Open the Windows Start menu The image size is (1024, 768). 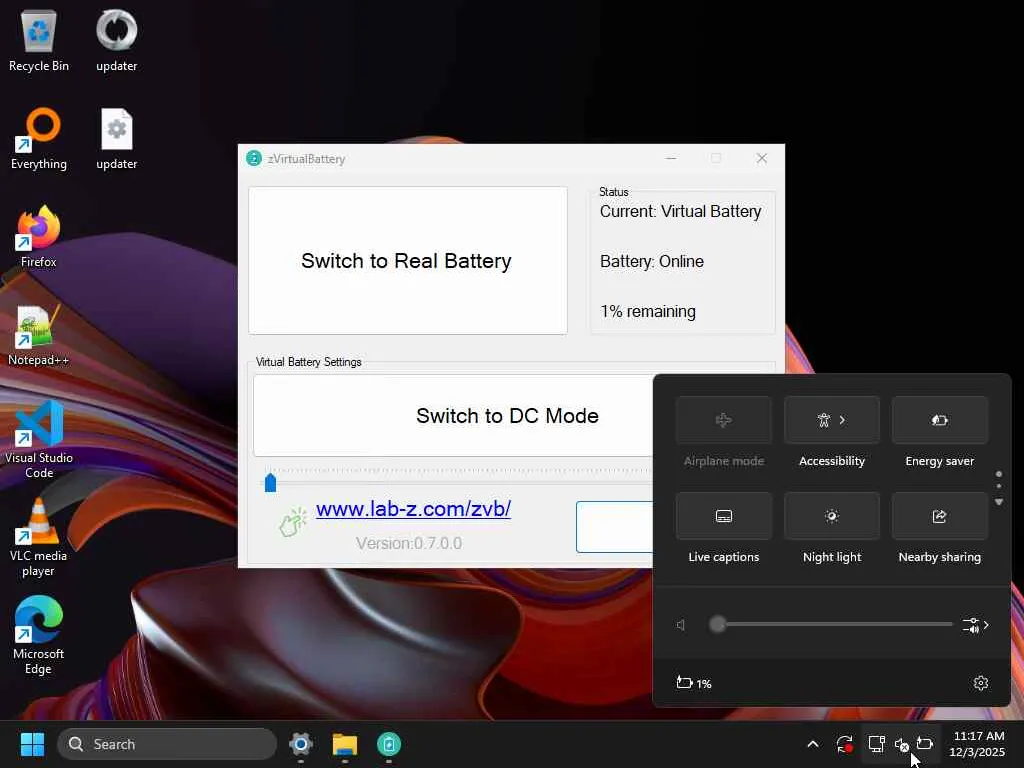(32, 744)
